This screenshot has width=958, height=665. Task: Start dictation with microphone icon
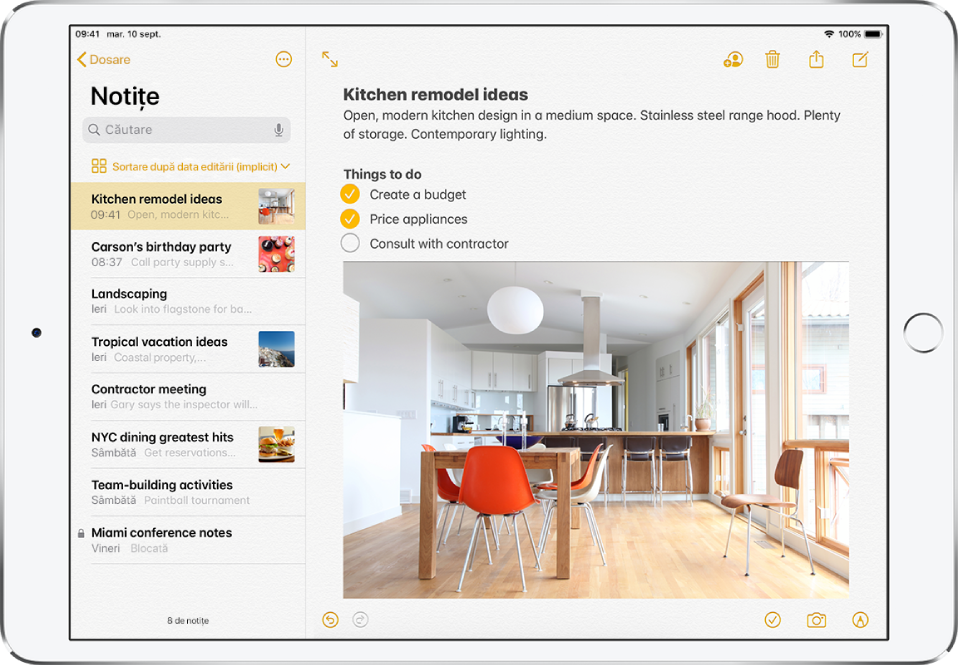click(x=279, y=130)
